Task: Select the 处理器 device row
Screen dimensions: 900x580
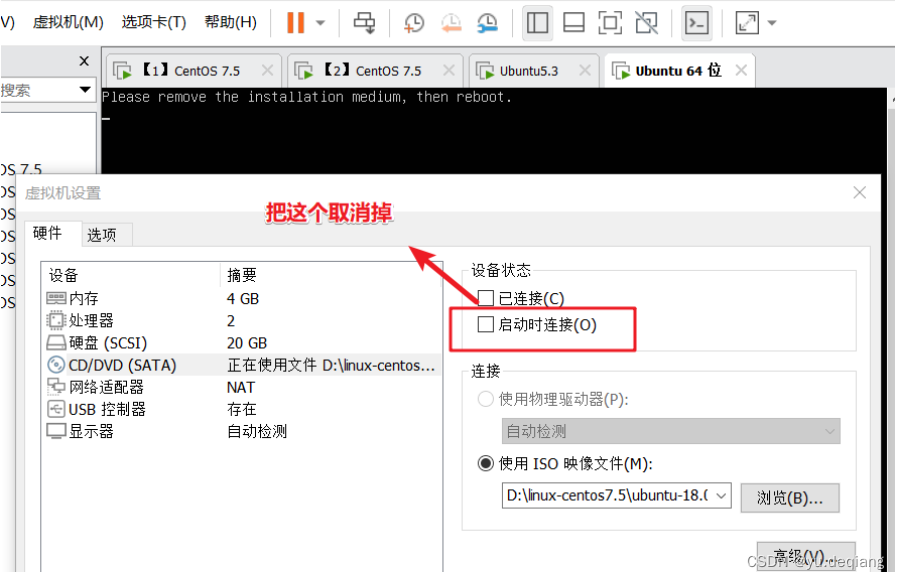Action: [x=243, y=320]
